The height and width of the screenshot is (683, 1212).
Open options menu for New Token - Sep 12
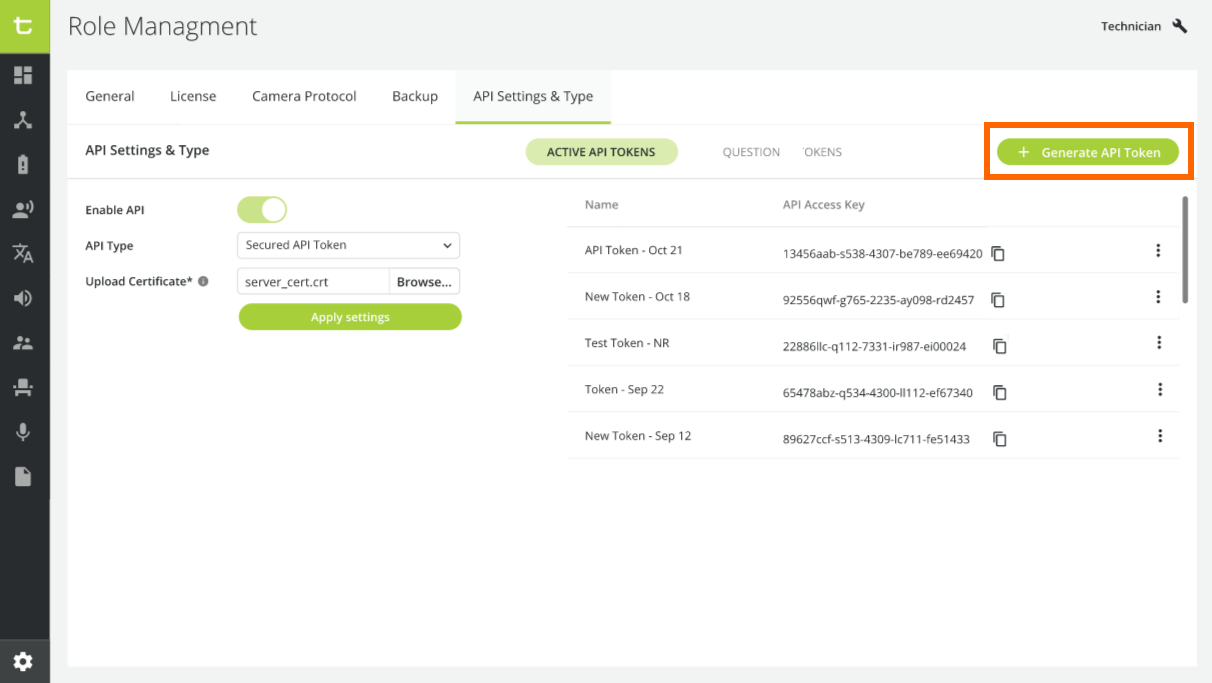(x=1160, y=435)
